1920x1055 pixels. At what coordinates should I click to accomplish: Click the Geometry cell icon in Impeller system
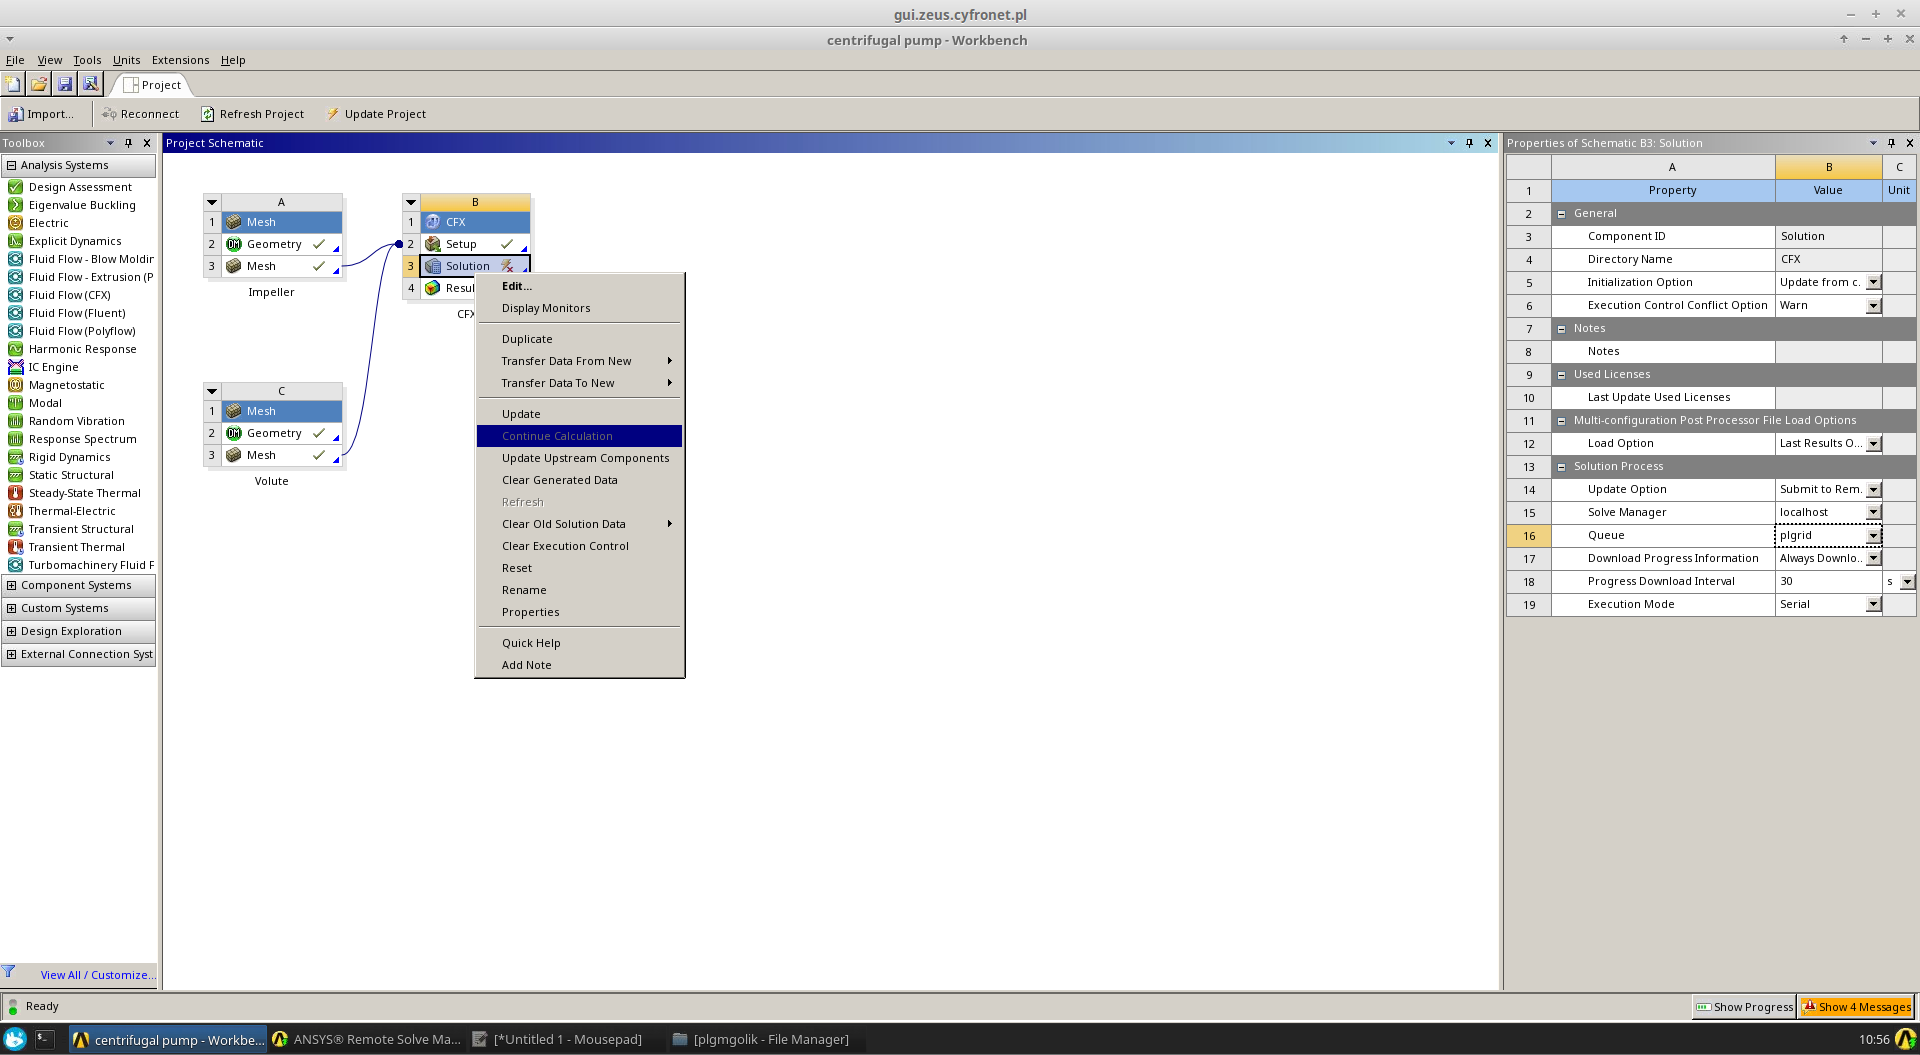click(234, 244)
